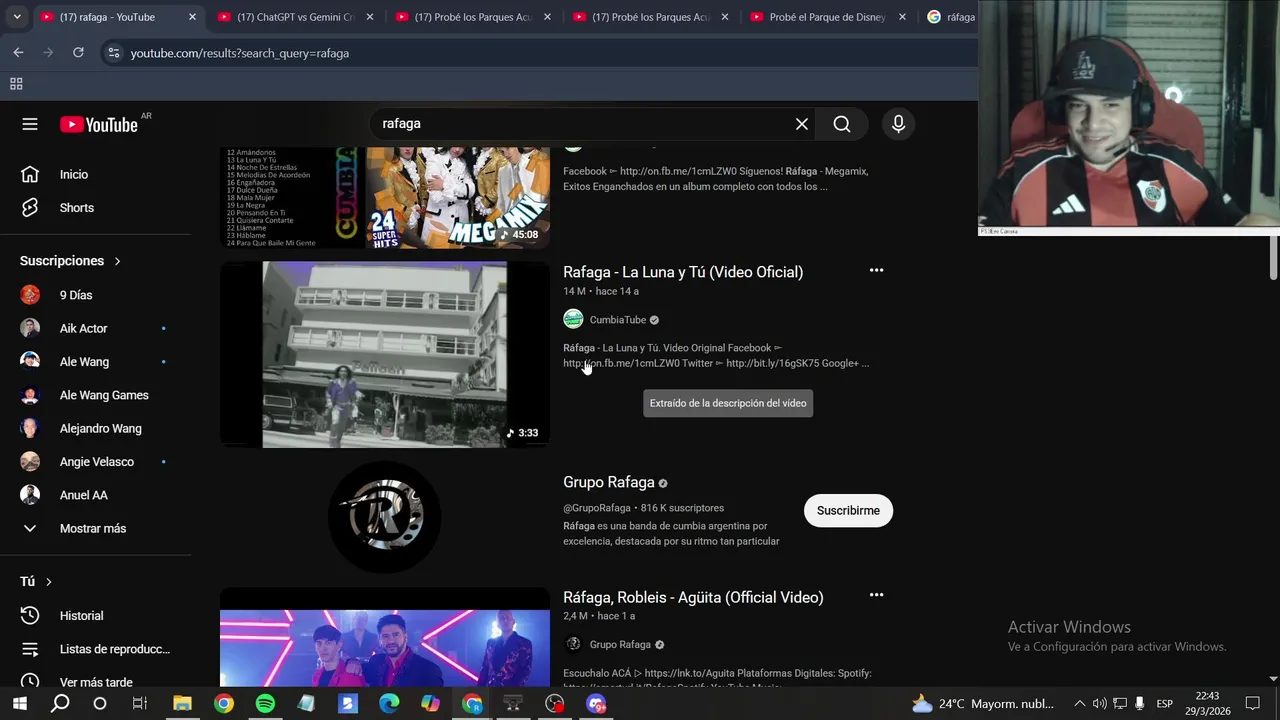The width and height of the screenshot is (1280, 720).
Task: Reload the current page
Action: (78, 52)
